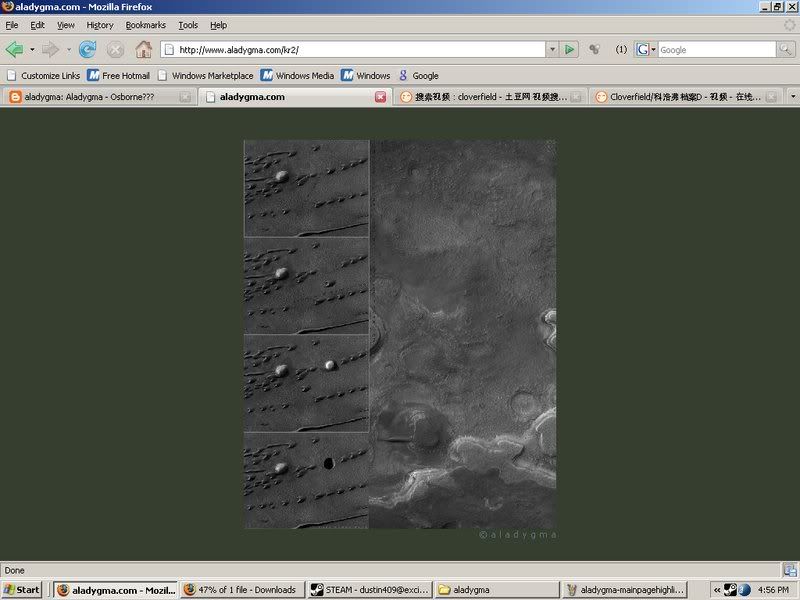Click the Reload page icon
Image resolution: width=800 pixels, height=600 pixels.
click(88, 49)
